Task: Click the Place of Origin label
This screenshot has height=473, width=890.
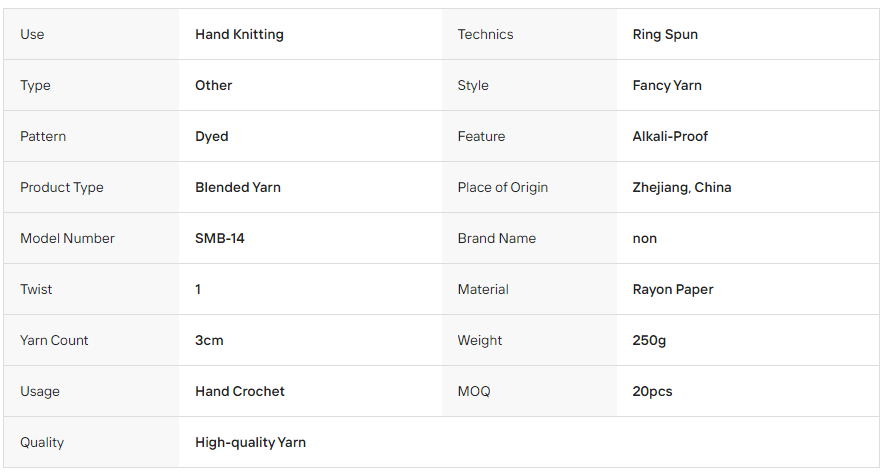Action: click(502, 187)
